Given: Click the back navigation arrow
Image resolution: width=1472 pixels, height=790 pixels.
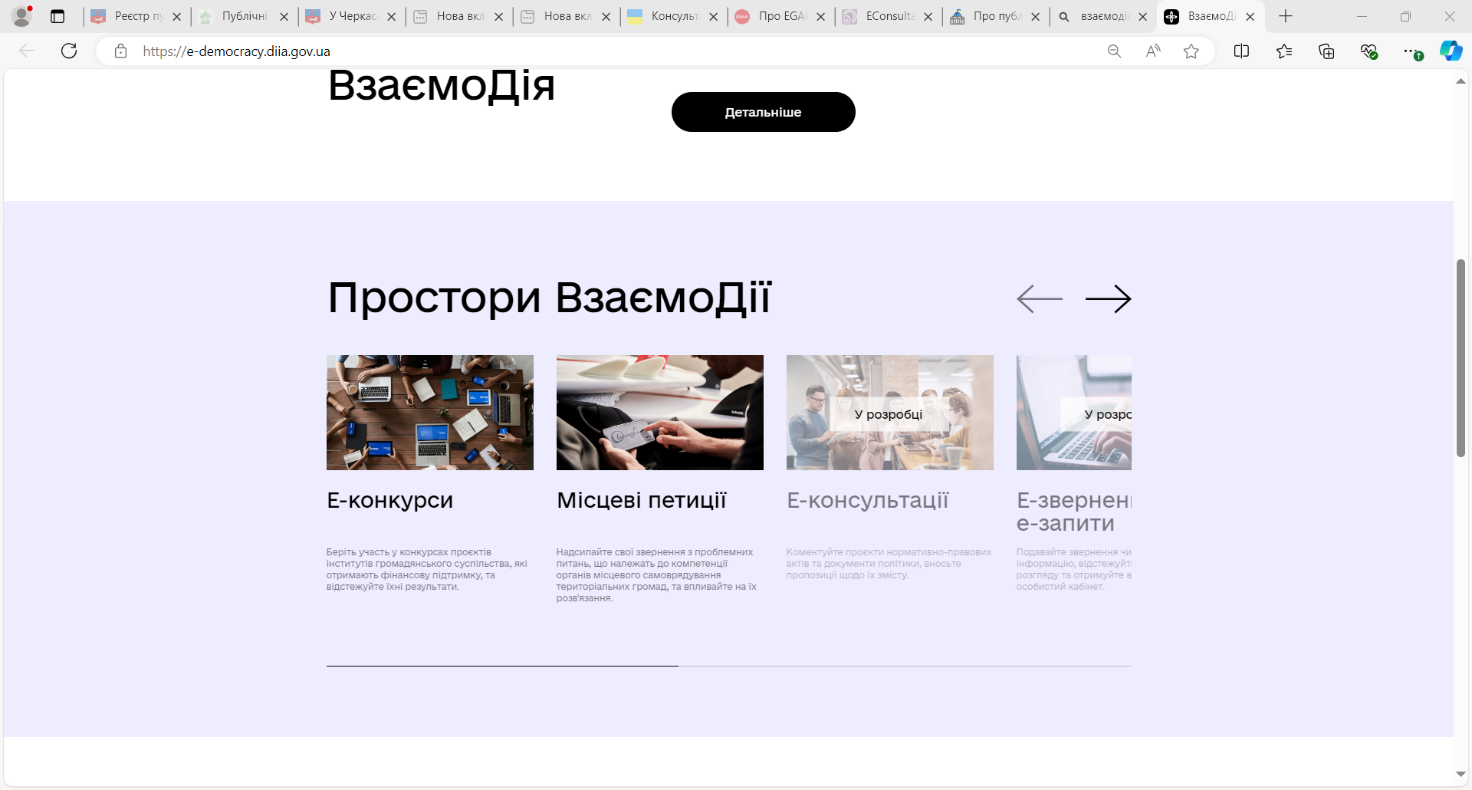Looking at the screenshot, I should pyautogui.click(x=27, y=51).
